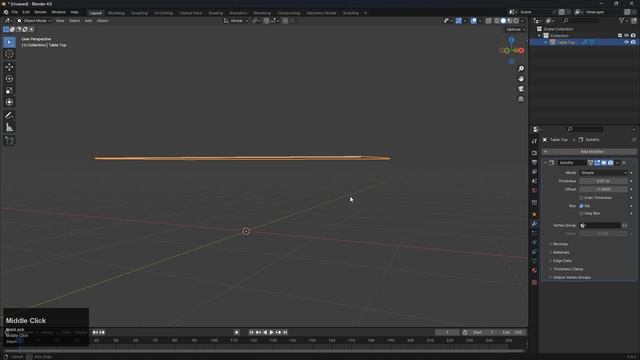Open the Modifiers wrench properties tab
Viewport: 640px width, 360px height.
(x=534, y=224)
